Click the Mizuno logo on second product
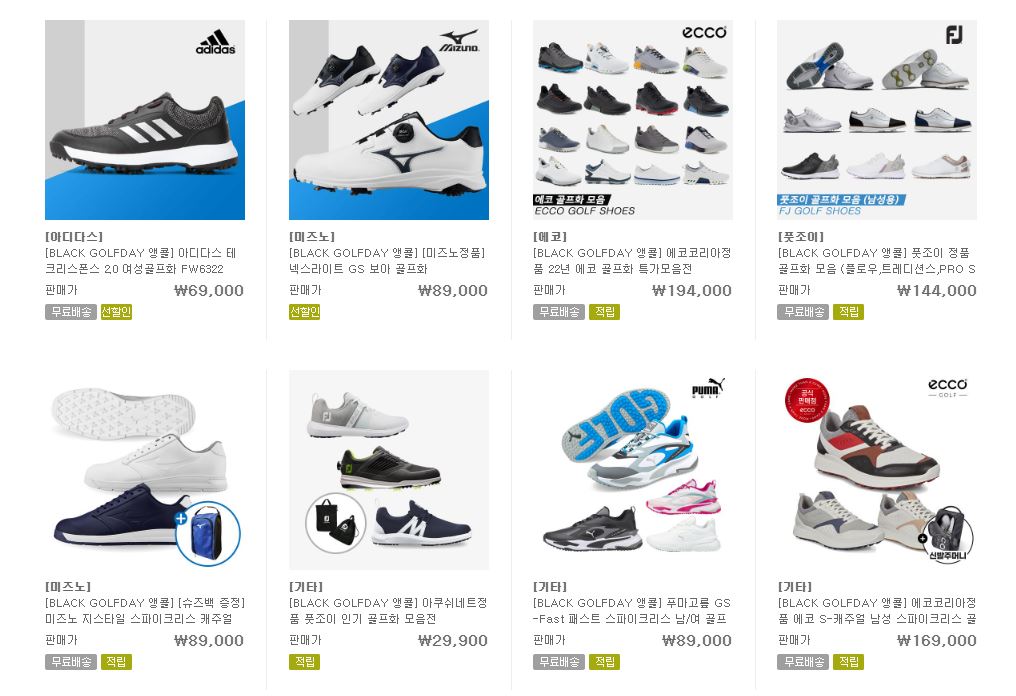The height and width of the screenshot is (696, 1016). [x=459, y=41]
